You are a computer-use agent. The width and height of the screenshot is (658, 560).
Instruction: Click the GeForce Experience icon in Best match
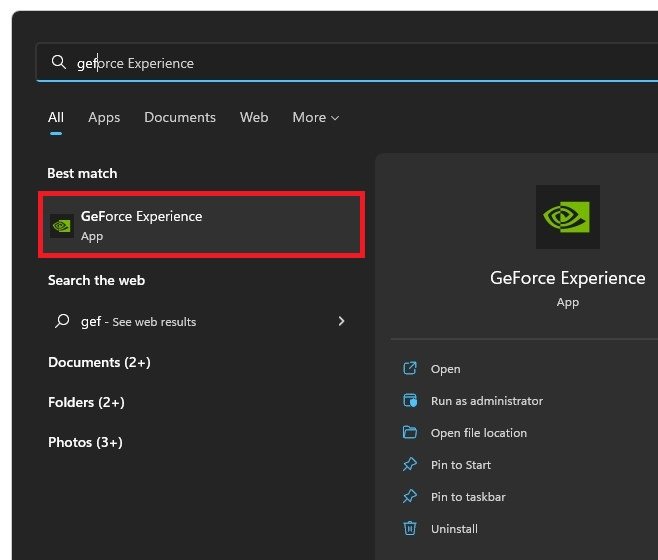[62, 226]
